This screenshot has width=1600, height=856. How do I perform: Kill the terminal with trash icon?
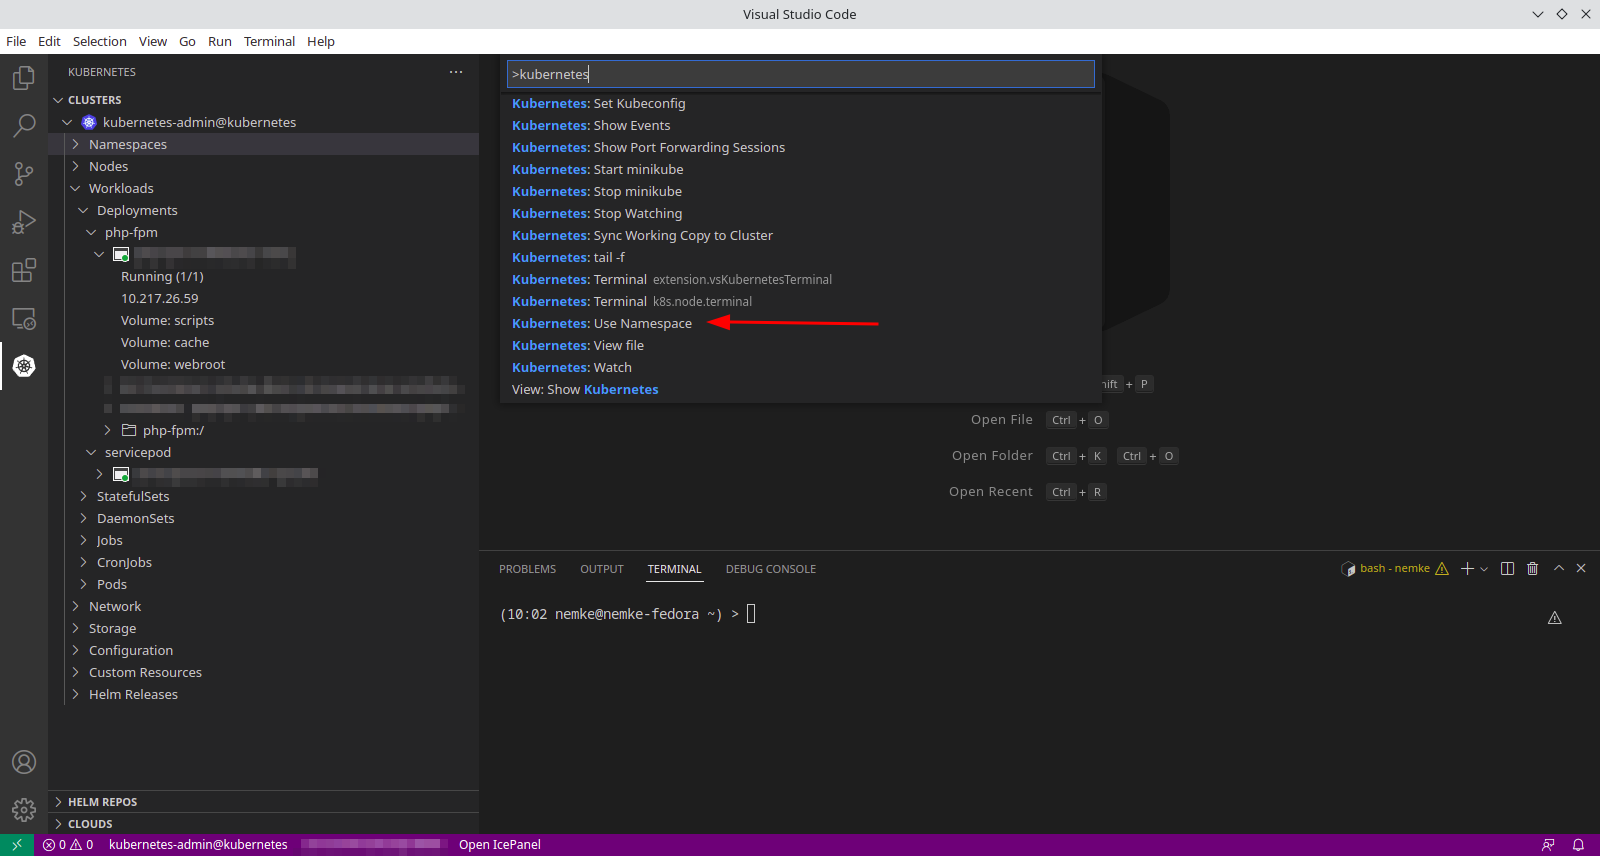coord(1532,569)
